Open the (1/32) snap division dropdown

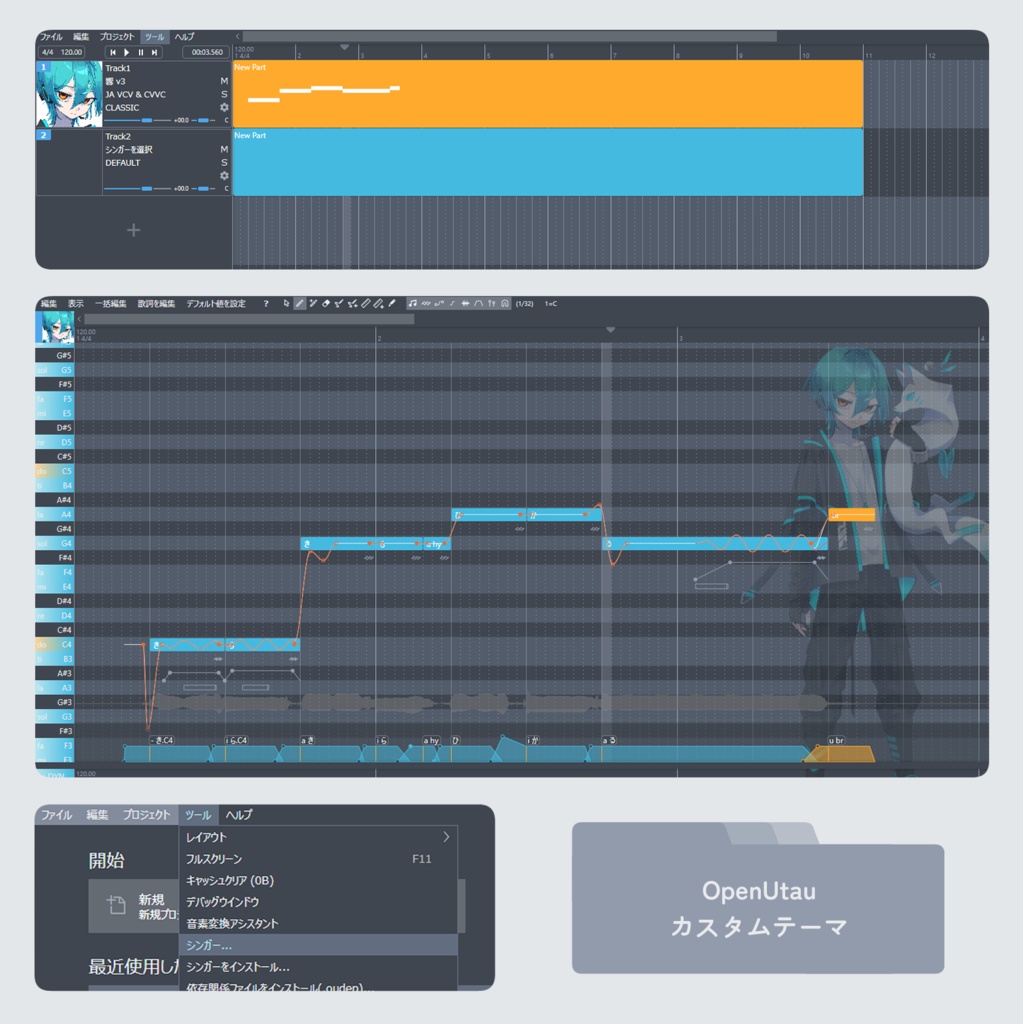click(526, 303)
